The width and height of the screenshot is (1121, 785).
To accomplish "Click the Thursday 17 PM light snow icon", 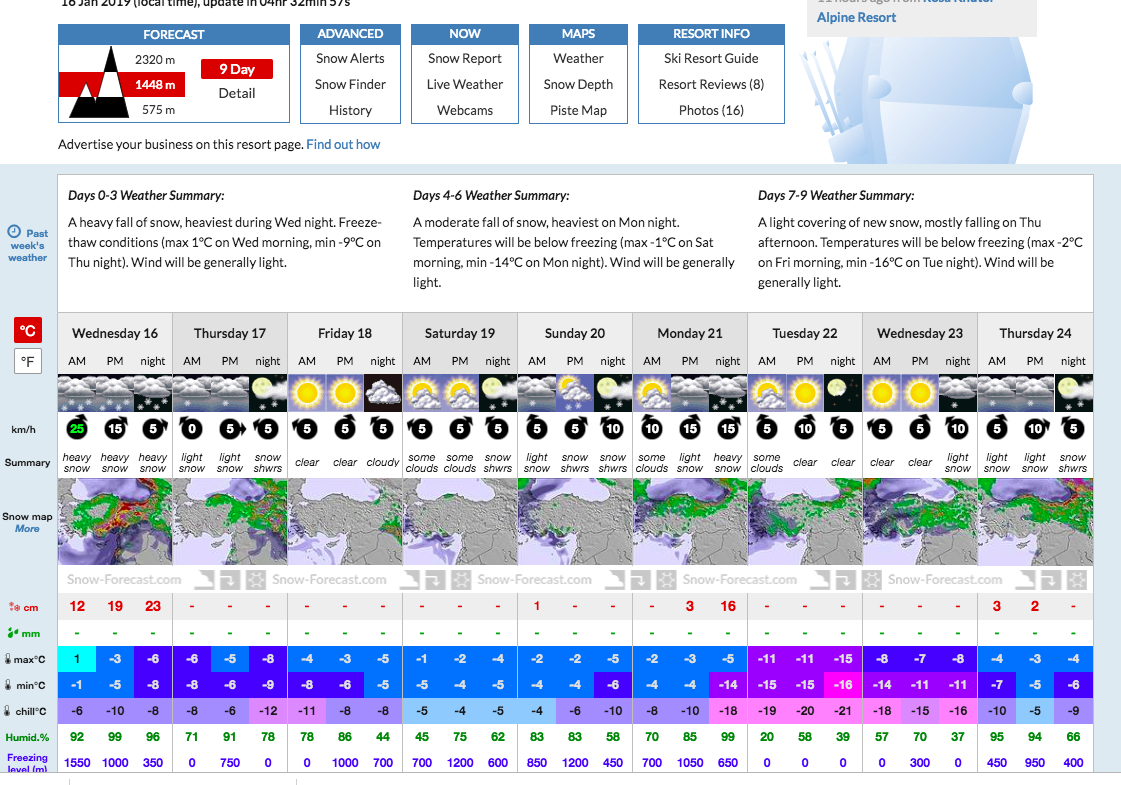I will 230,392.
